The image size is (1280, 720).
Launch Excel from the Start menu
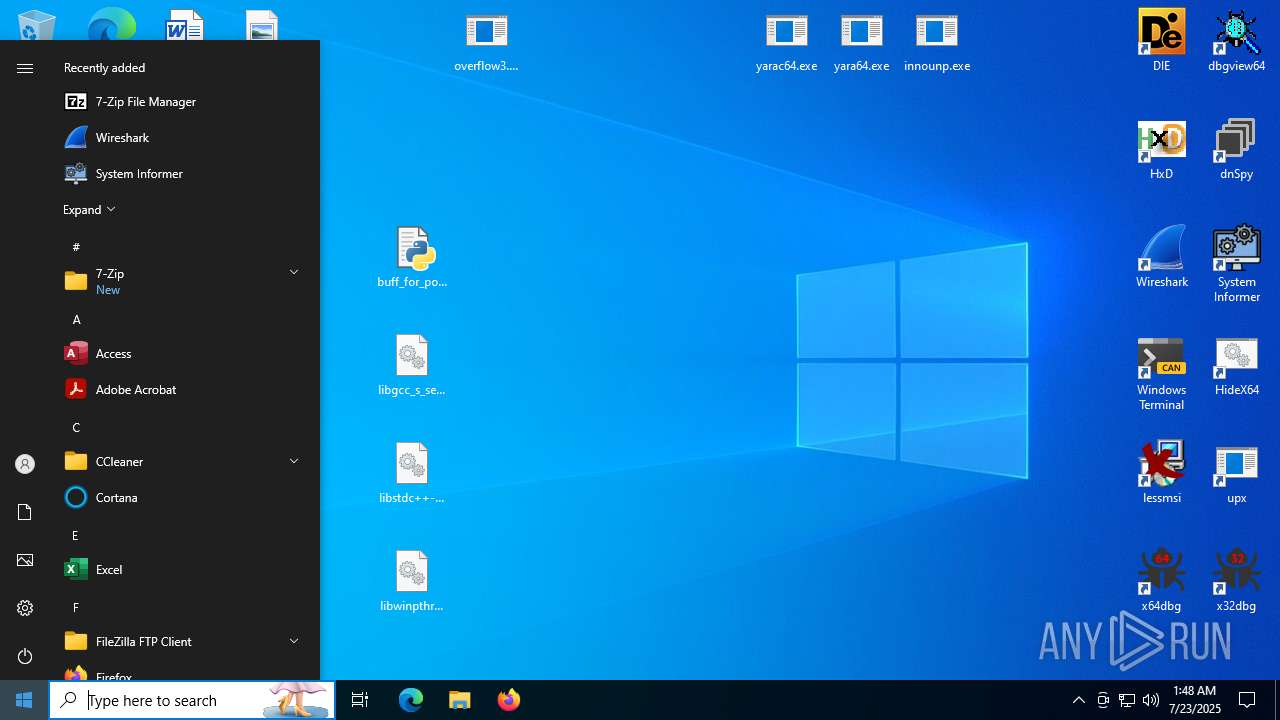(x=184, y=569)
